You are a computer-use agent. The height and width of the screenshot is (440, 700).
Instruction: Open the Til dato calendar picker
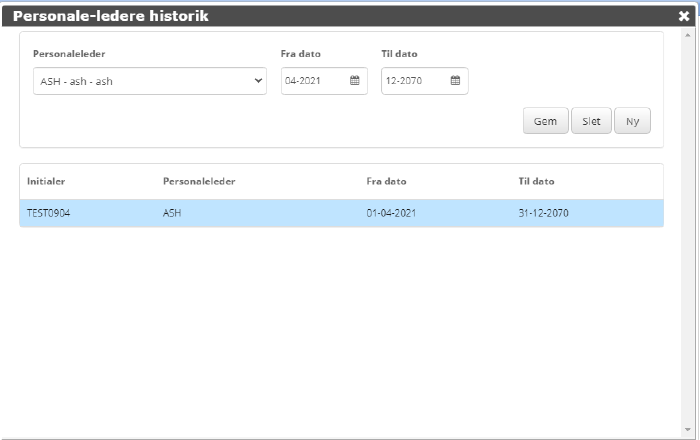(455, 81)
